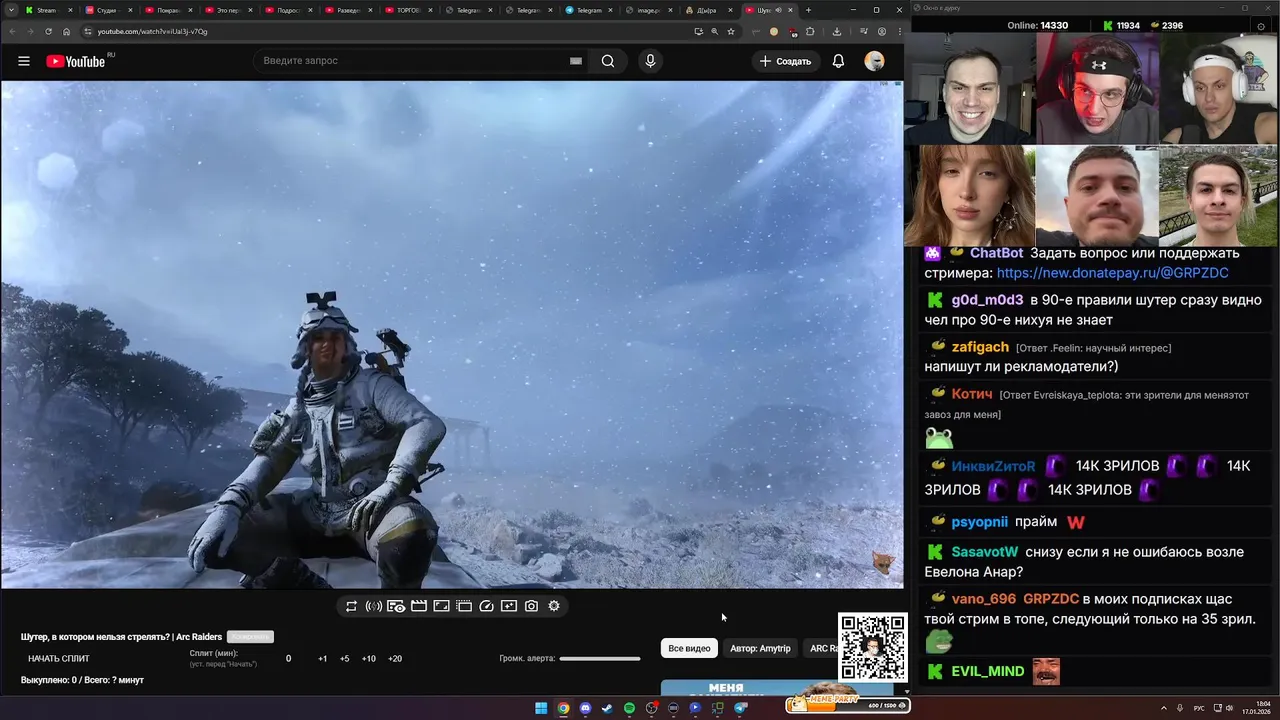Click the video filters sparkle icon
The image size is (1280, 720).
tap(509, 606)
